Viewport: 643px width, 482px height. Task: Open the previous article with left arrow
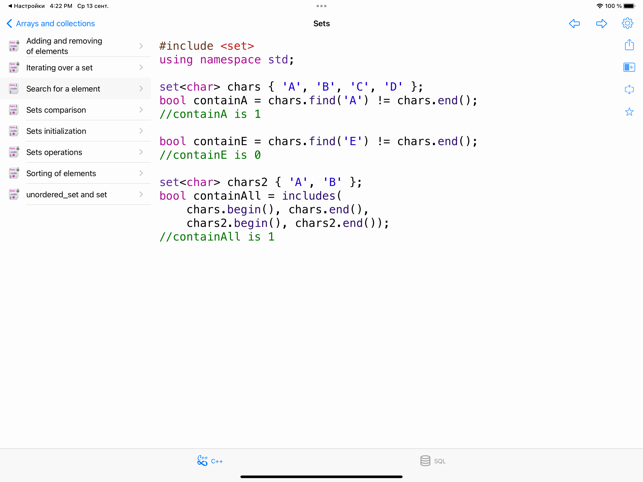click(575, 23)
